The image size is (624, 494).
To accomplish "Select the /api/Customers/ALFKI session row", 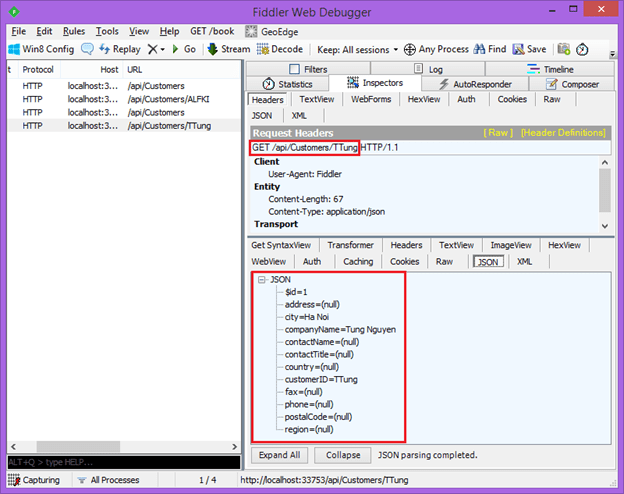I will tap(124, 99).
